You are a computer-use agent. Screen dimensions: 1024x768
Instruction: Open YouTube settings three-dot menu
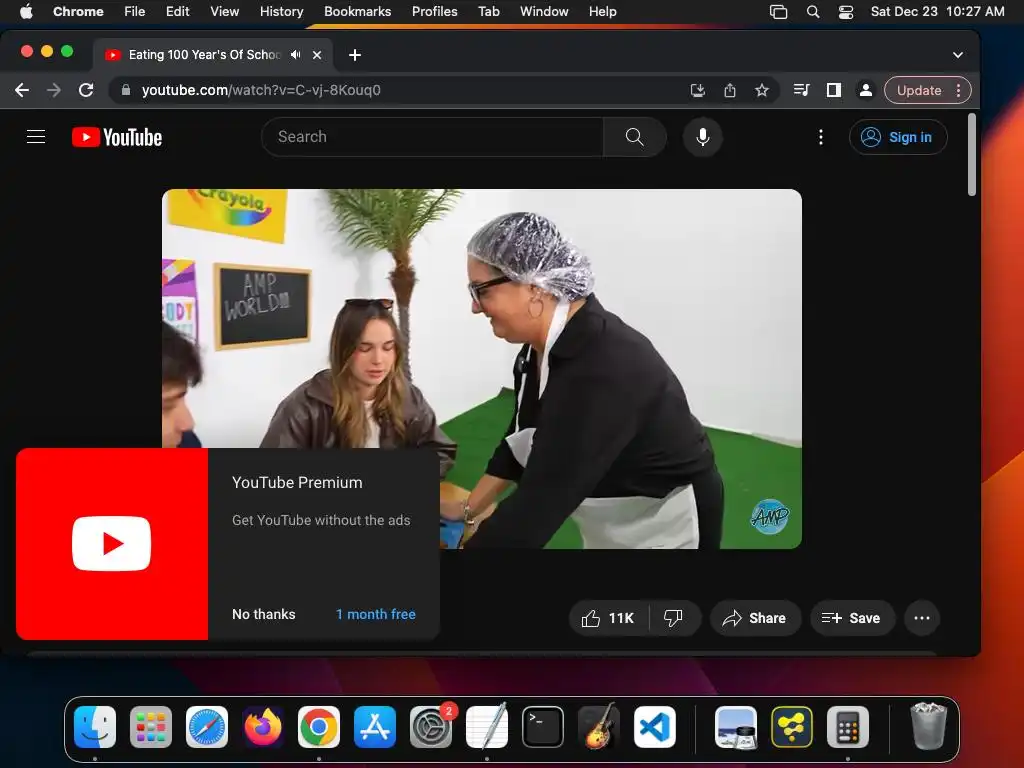[821, 137]
